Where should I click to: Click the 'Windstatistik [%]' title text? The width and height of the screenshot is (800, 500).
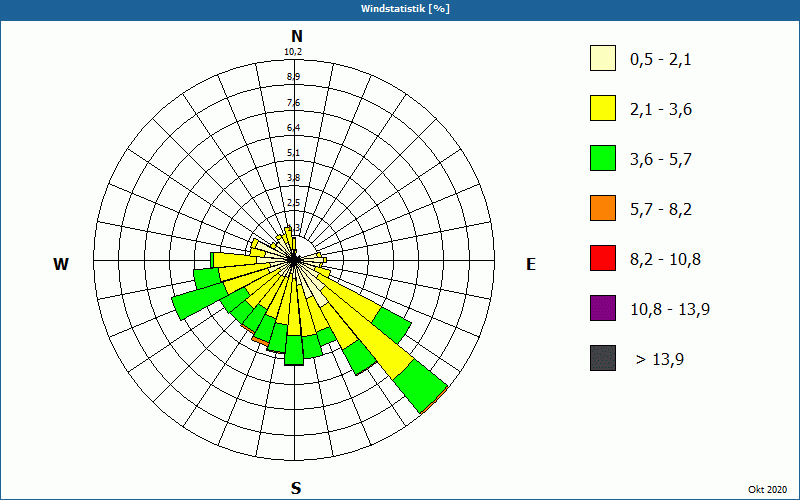[405, 9]
